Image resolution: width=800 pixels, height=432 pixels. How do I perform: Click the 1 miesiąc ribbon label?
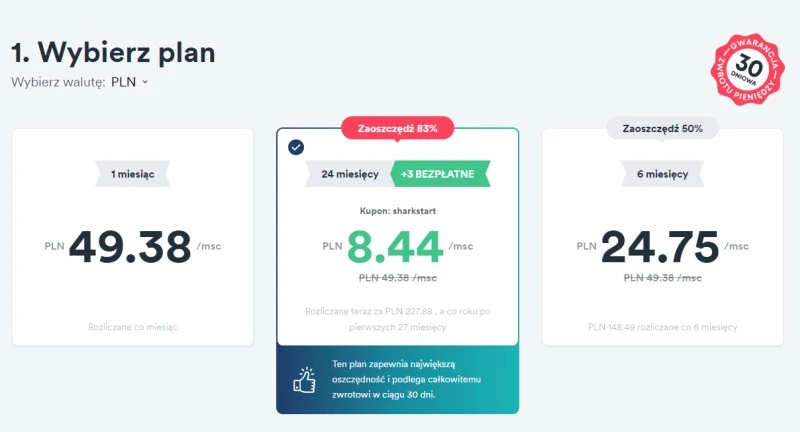coord(133,174)
